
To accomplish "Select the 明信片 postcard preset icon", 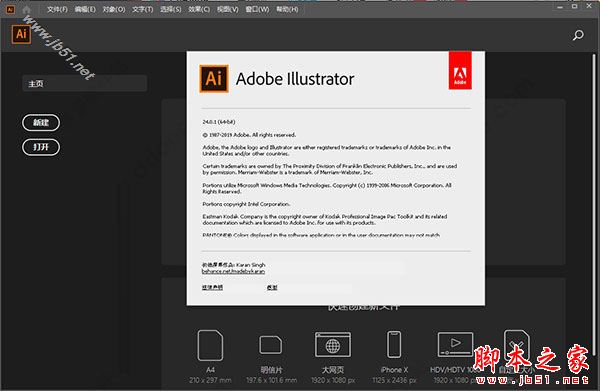I will tap(271, 345).
